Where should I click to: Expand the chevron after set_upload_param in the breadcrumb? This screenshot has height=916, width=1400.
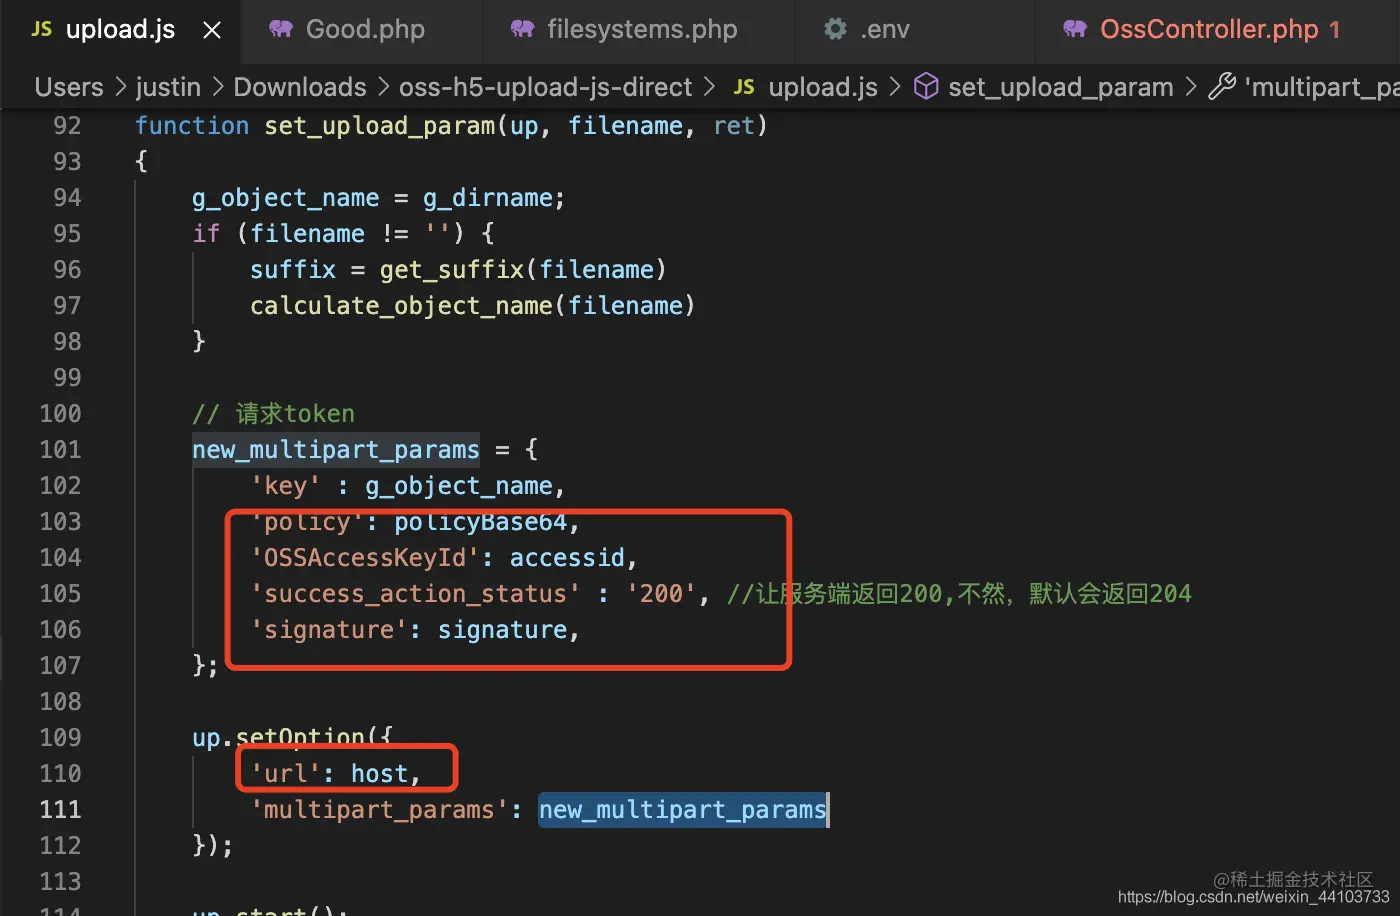[1190, 88]
